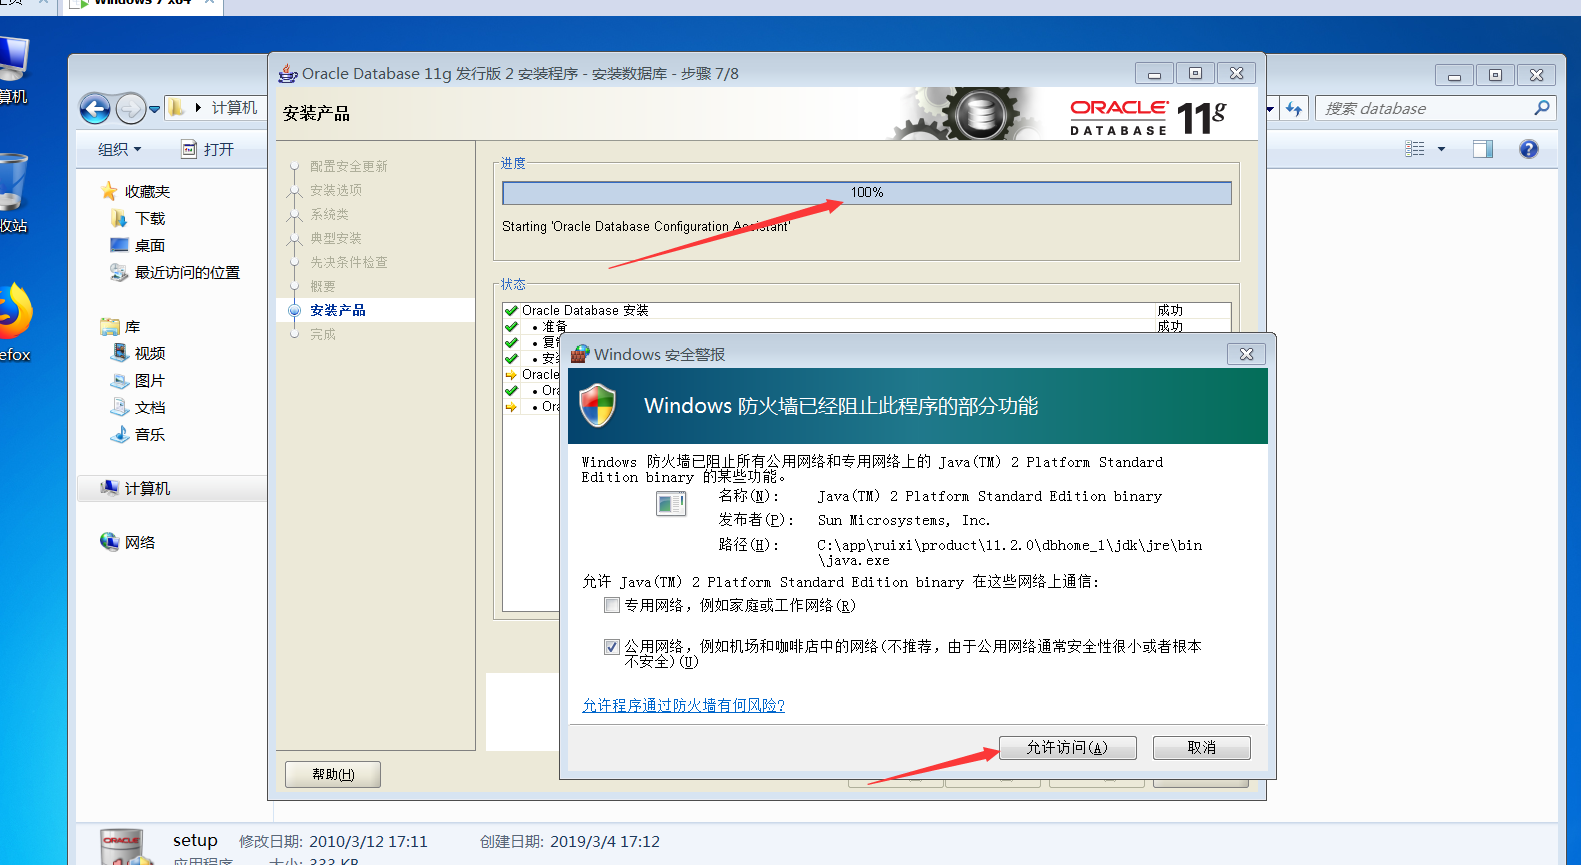Screen dimensions: 1581x865
Task: Open the address bar history dropdown
Action: [1271, 108]
